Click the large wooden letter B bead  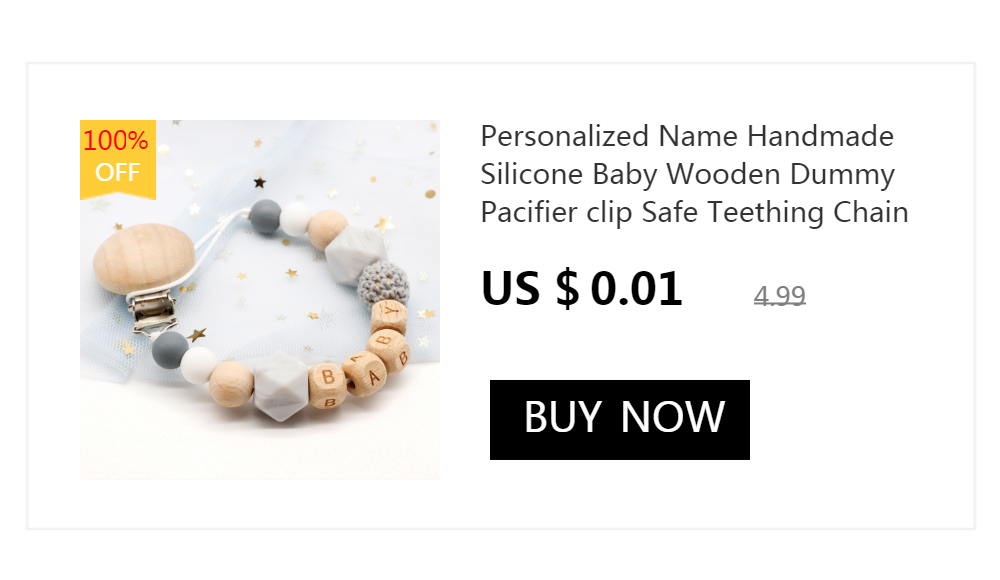328,385
